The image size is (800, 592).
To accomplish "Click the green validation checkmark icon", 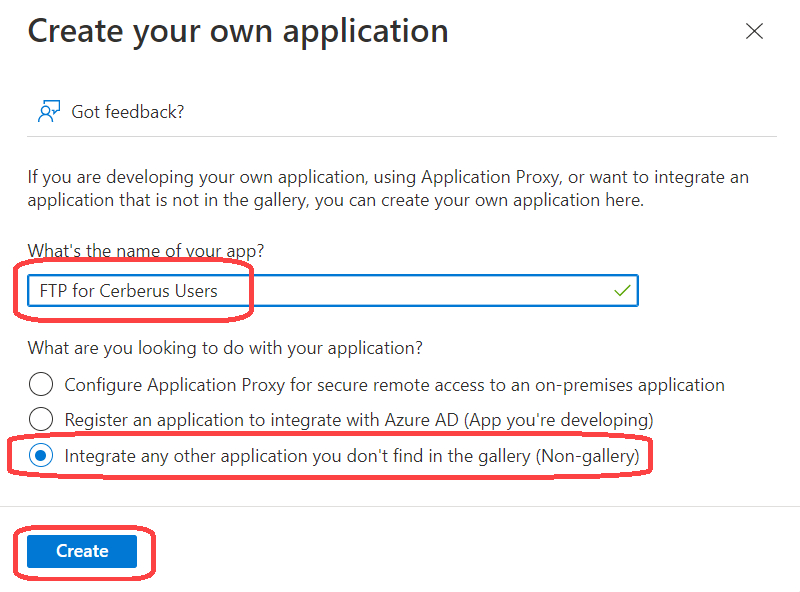I will click(622, 291).
